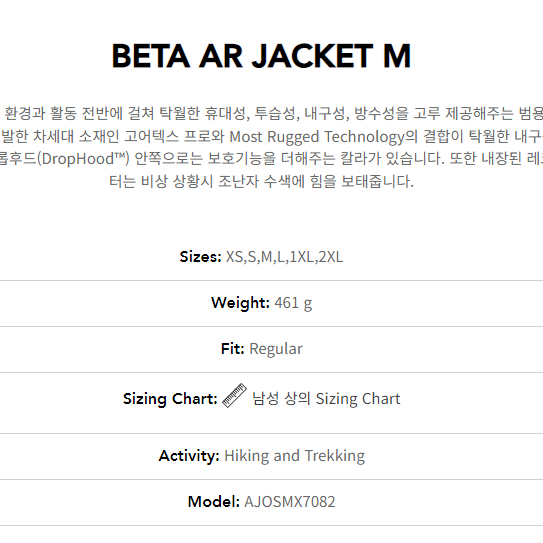Image resolution: width=543 pixels, height=543 pixels.
Task: Click the Regular fit value
Action: tap(276, 349)
